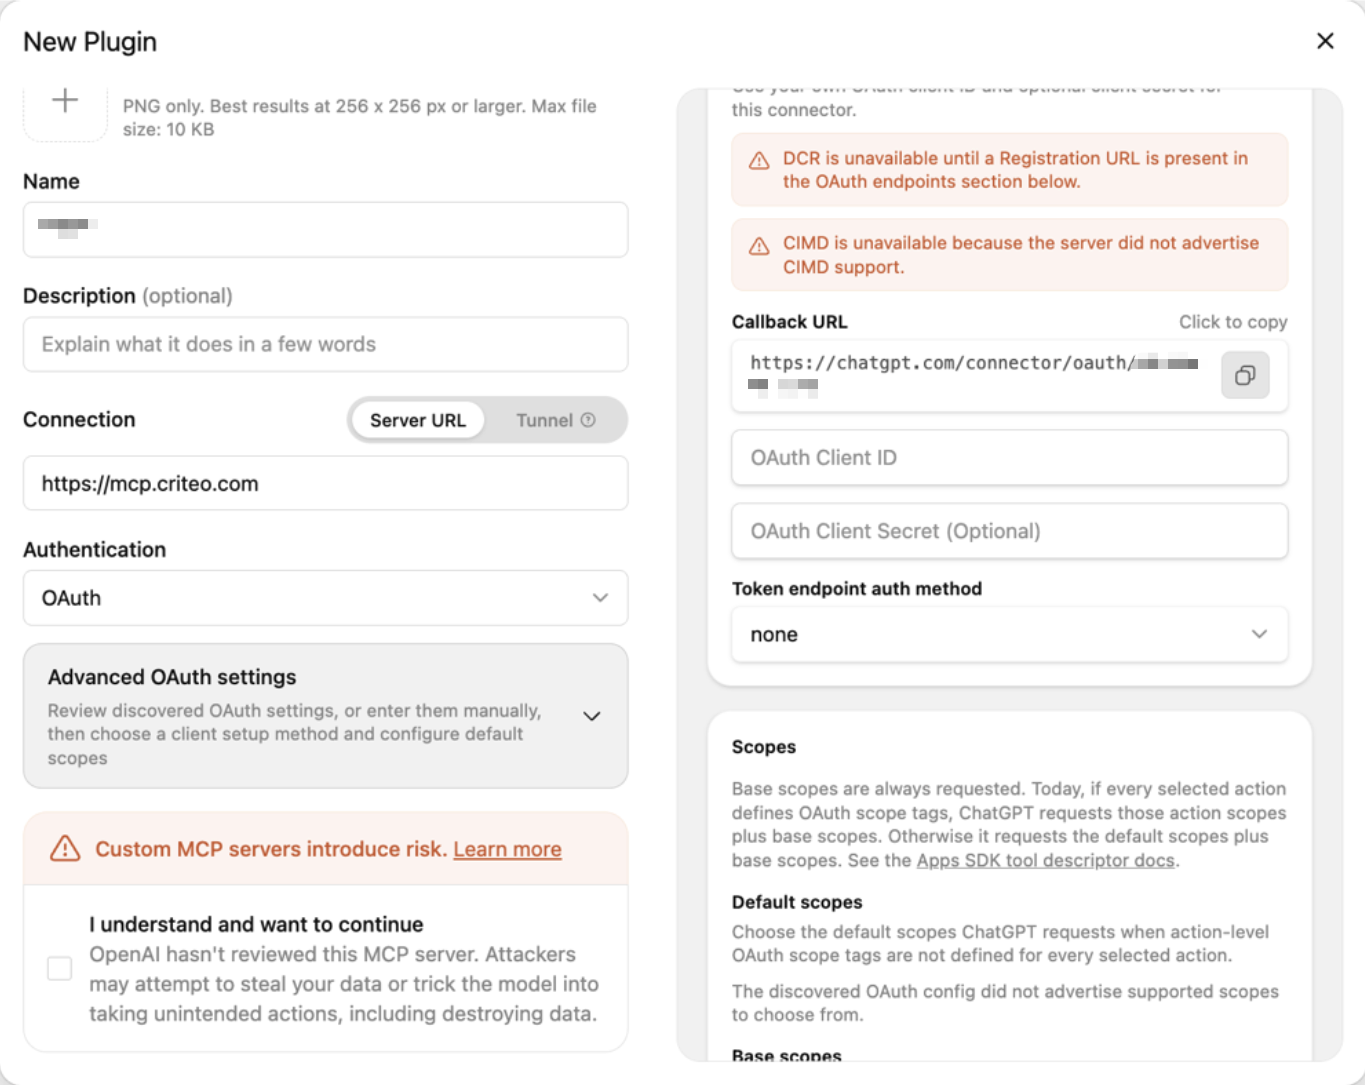Click the warning triangle beside CIMD unavailable message
This screenshot has width=1365, height=1085.
pos(759,245)
